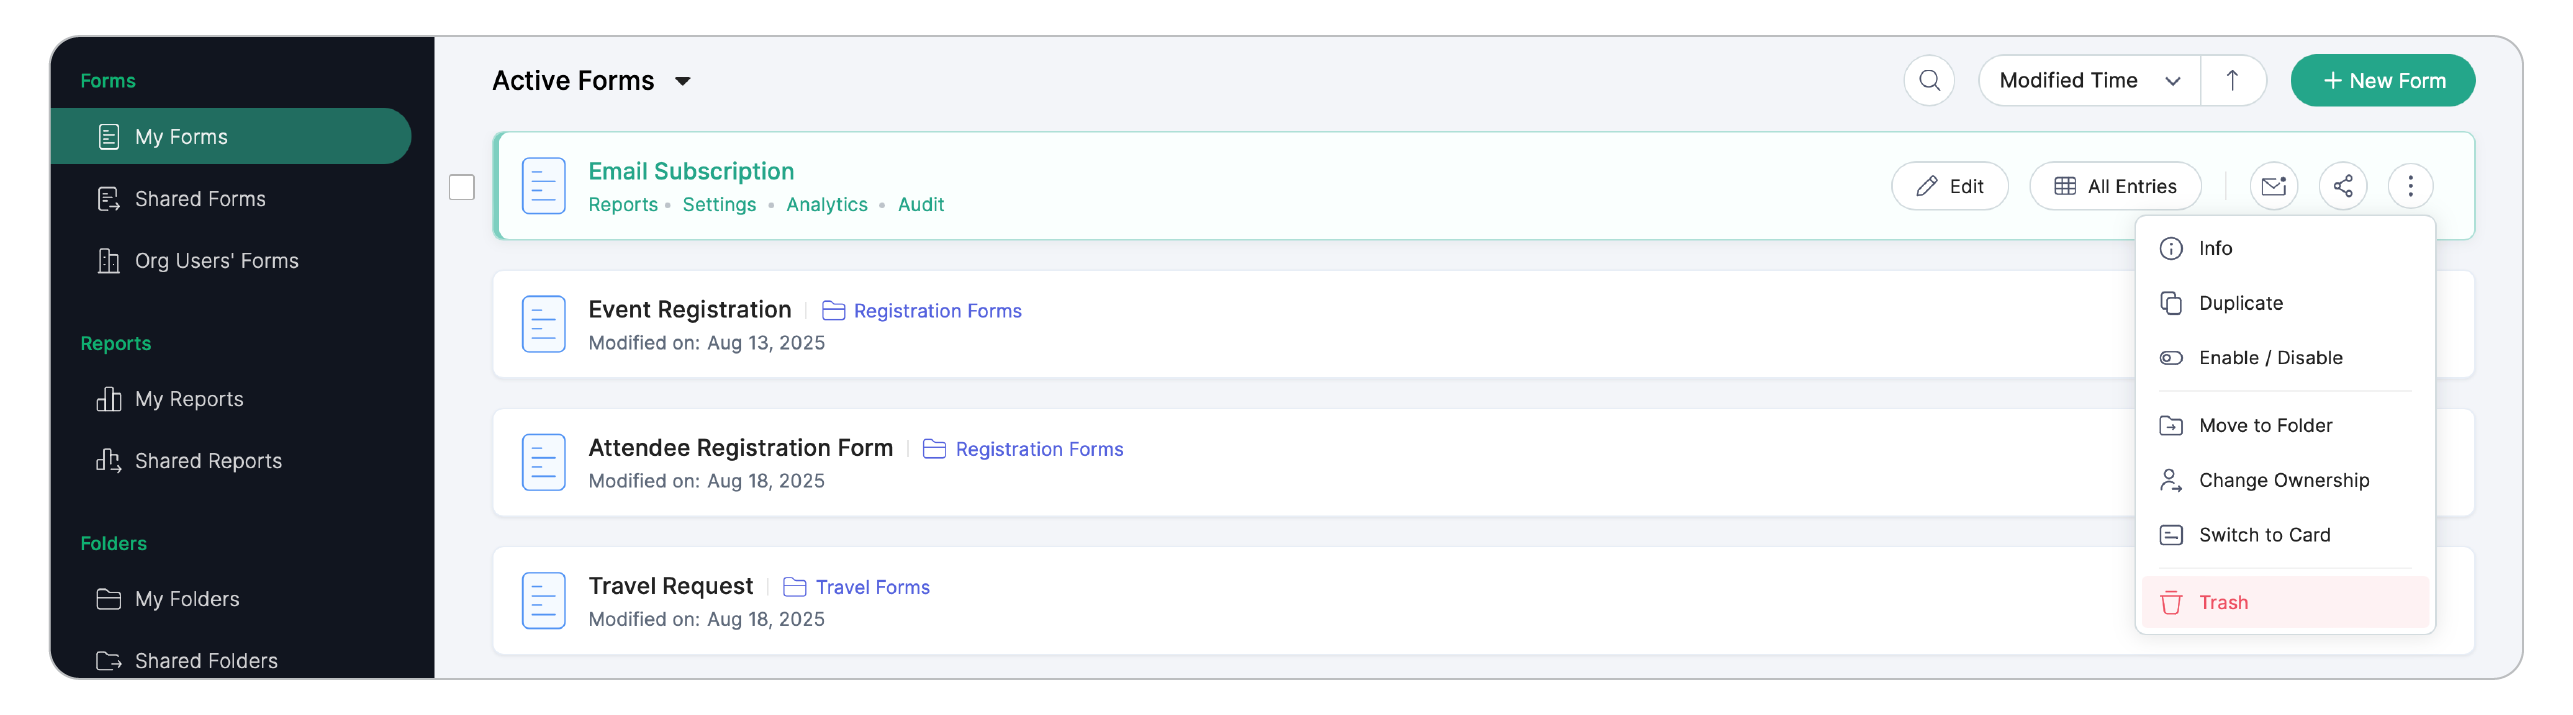This screenshot has width=2573, height=715.
Task: Click the All Entries button
Action: [x=2115, y=186]
